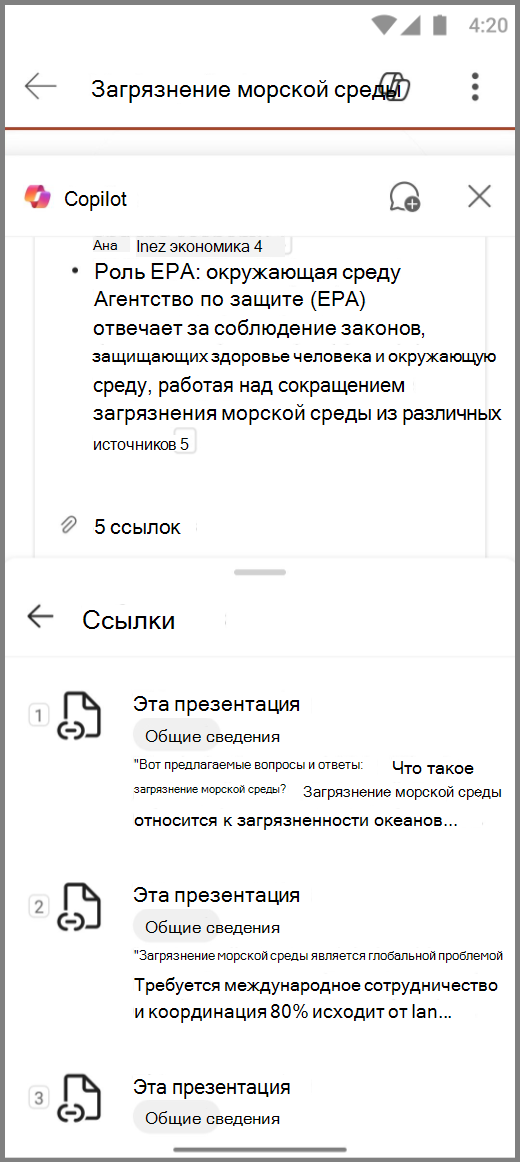520x1162 pixels.
Task: Select the first 'Эта презентация' reference title
Action: (x=216, y=704)
